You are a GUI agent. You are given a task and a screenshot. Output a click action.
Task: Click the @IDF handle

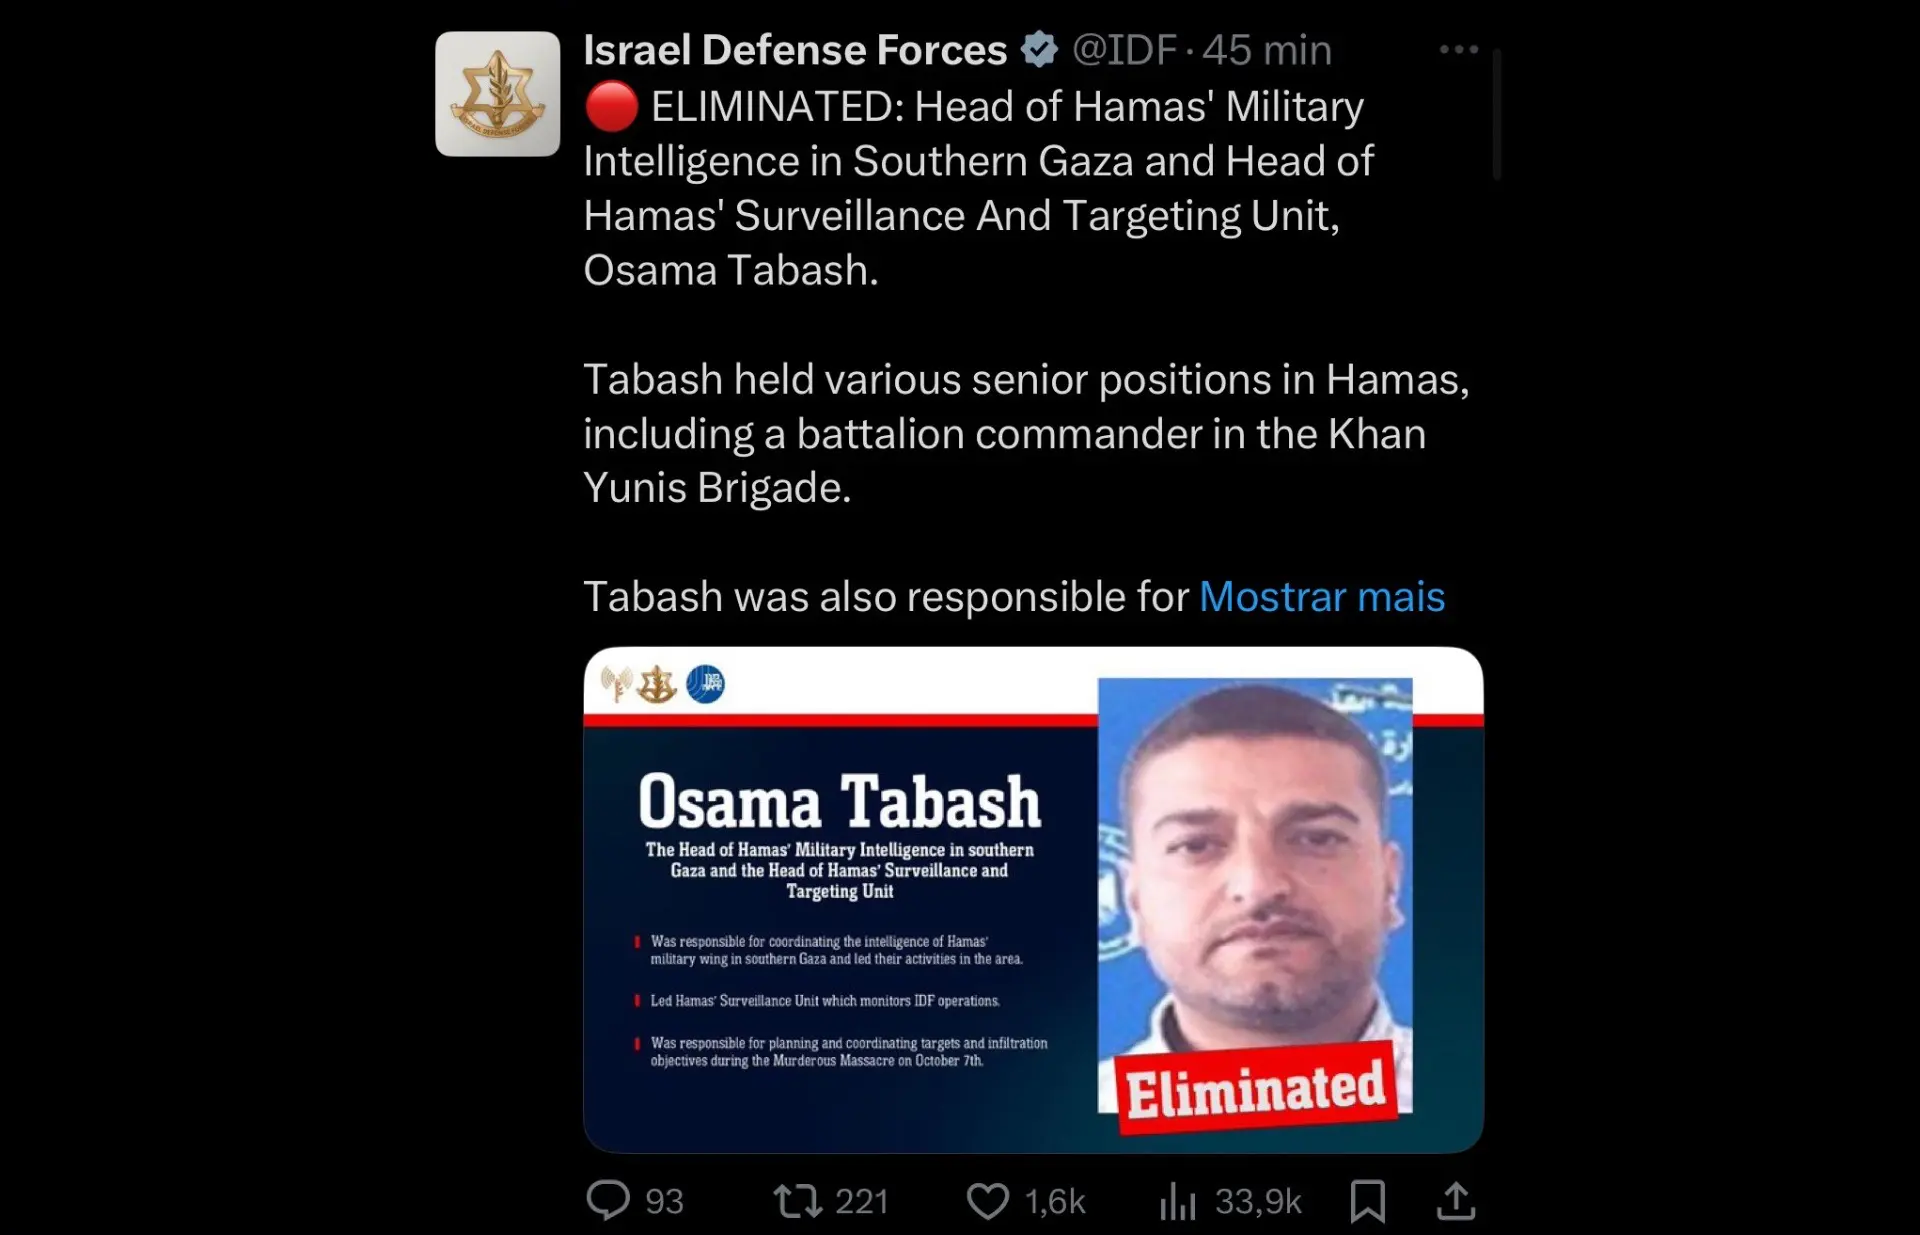(1124, 50)
